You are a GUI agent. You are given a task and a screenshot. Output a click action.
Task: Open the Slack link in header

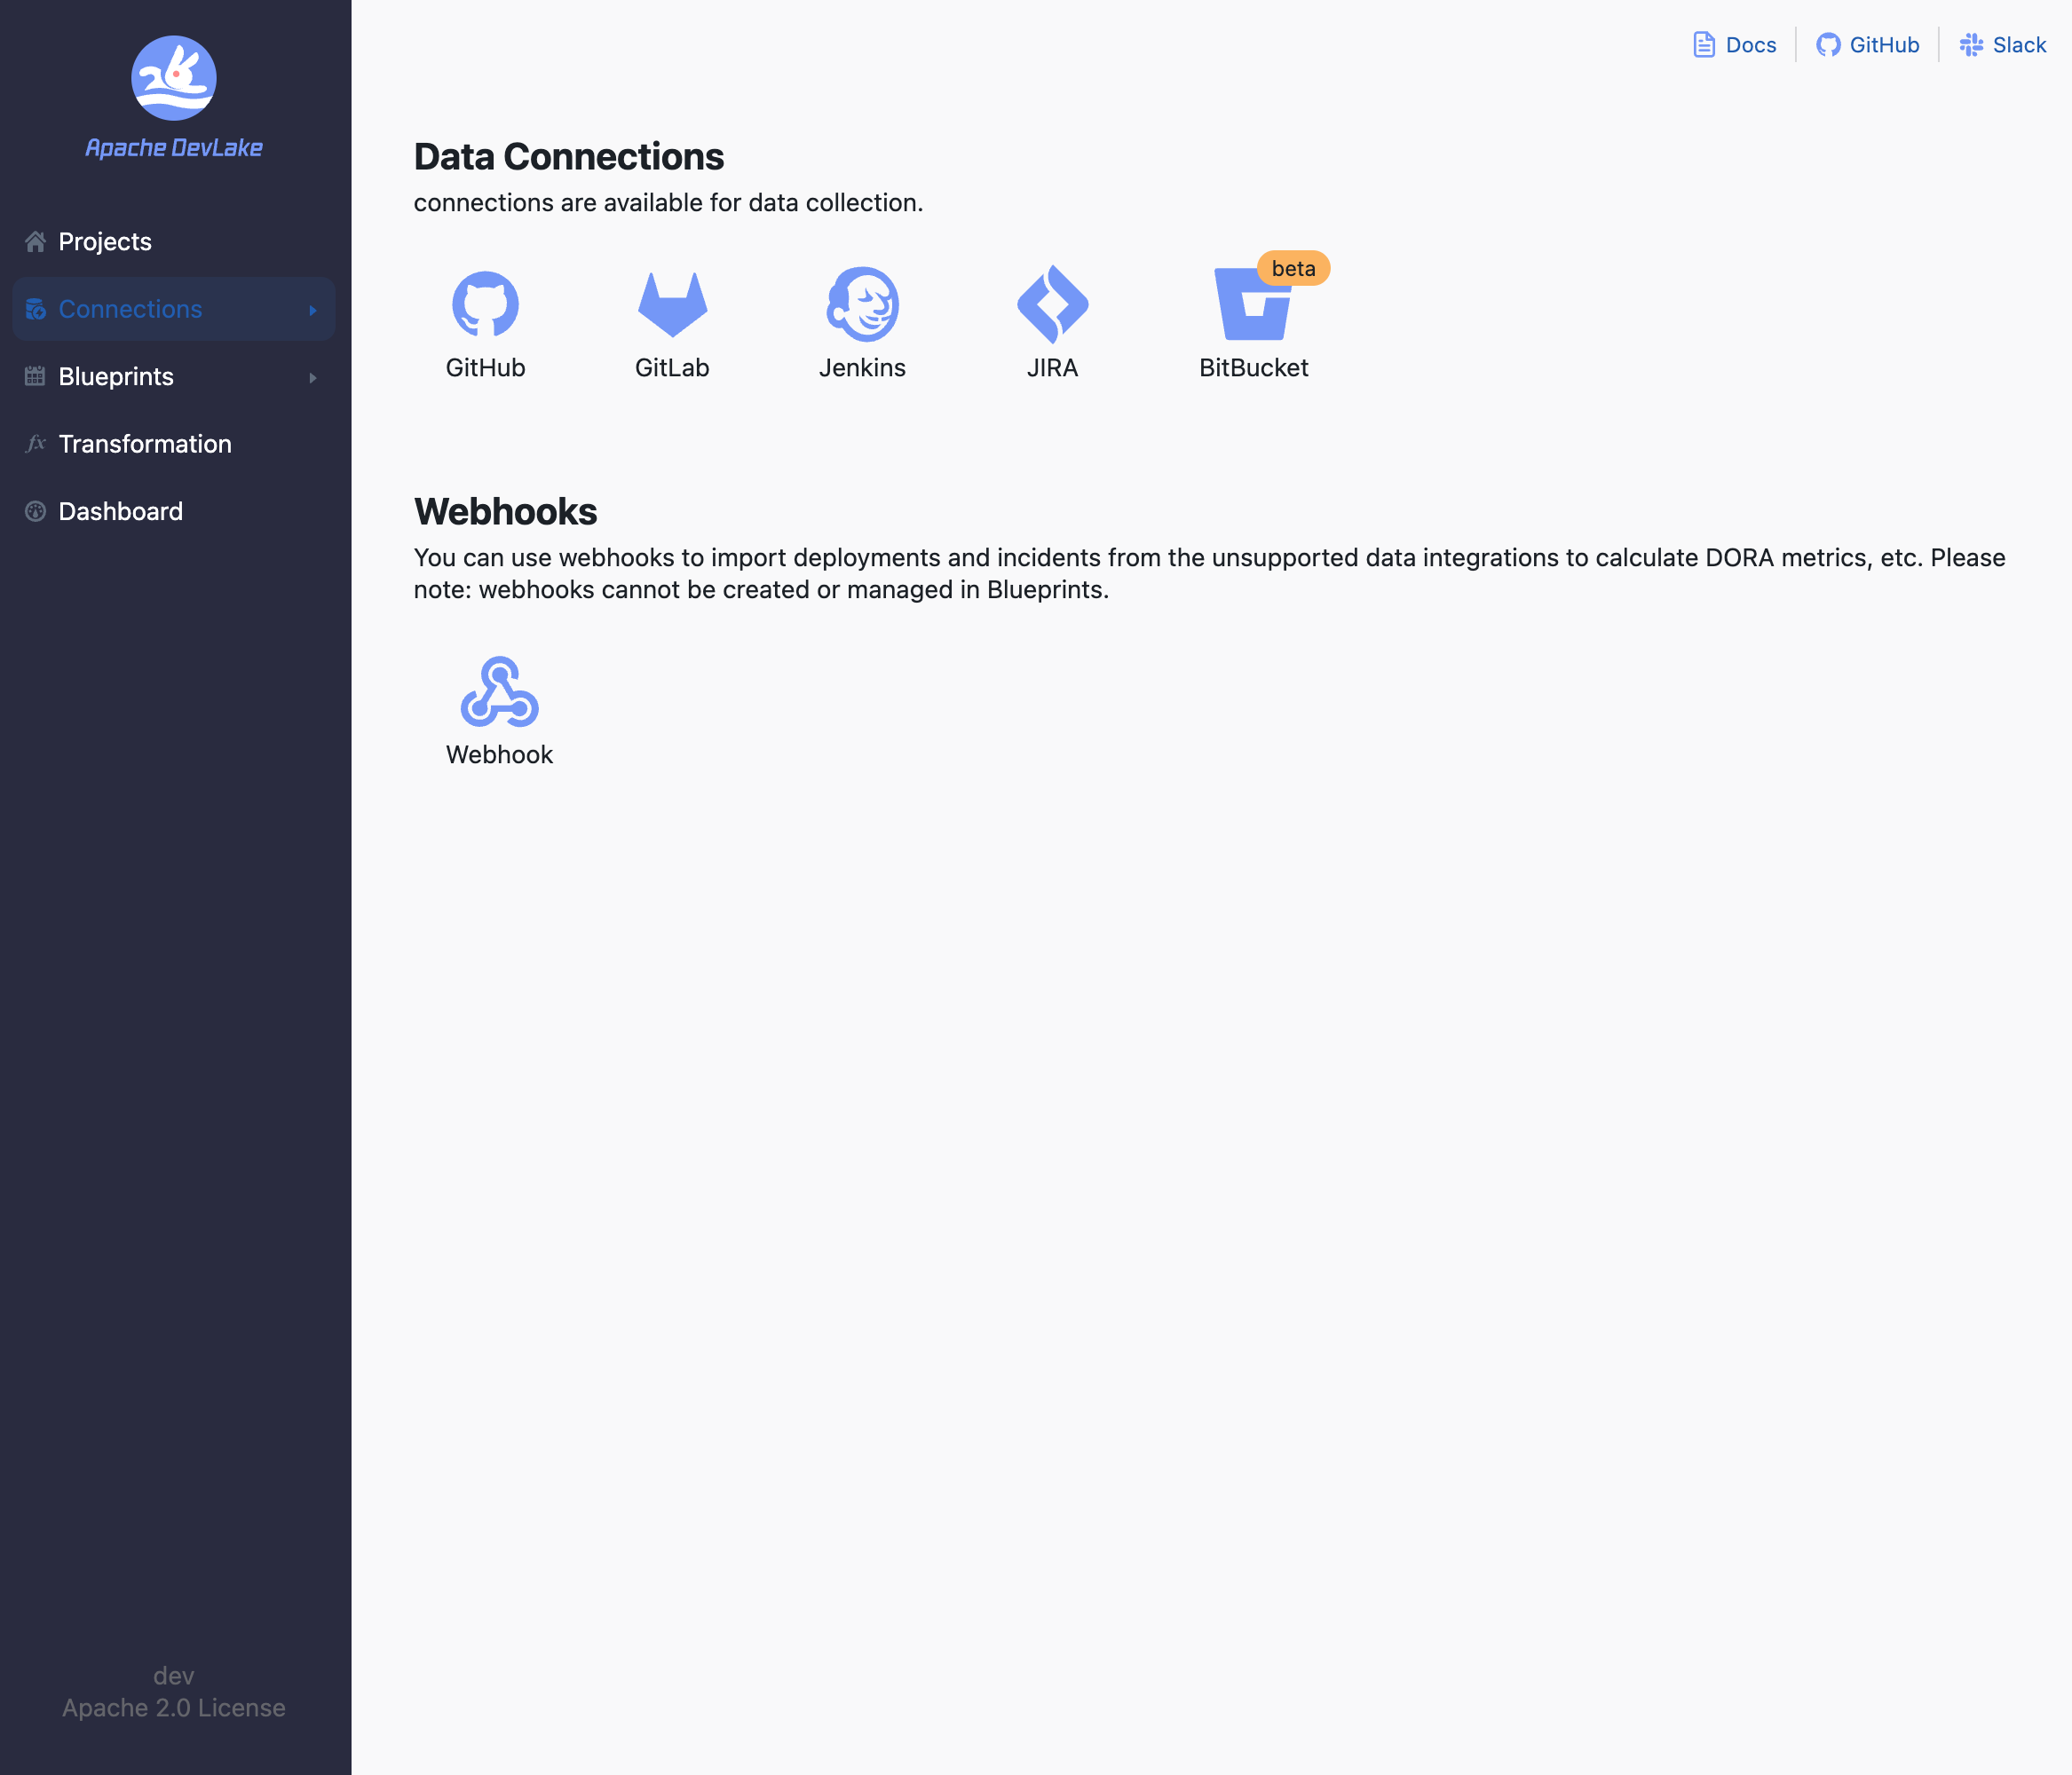point(2003,45)
